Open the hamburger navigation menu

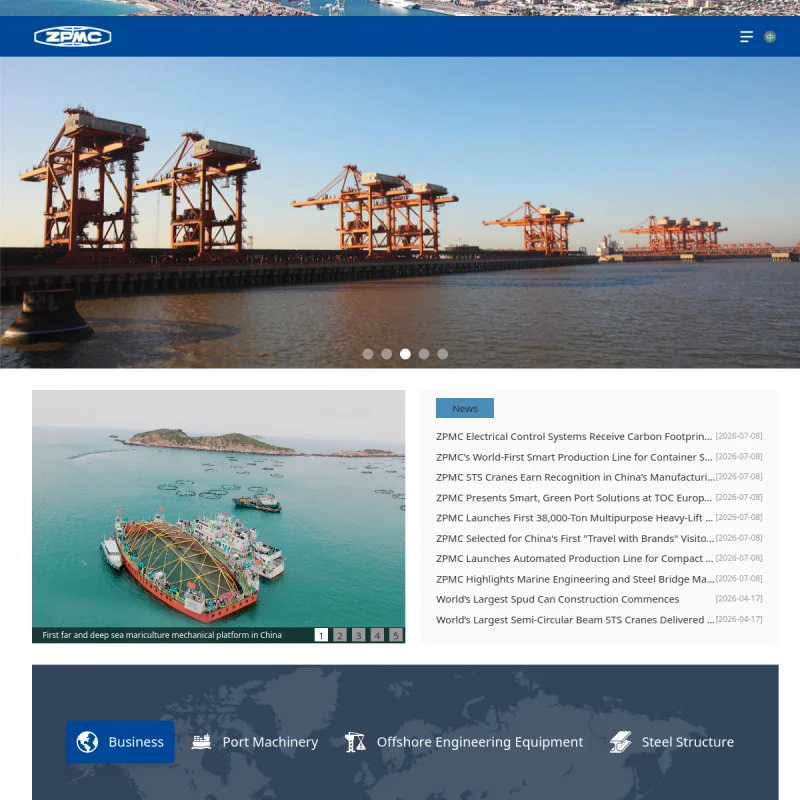746,37
